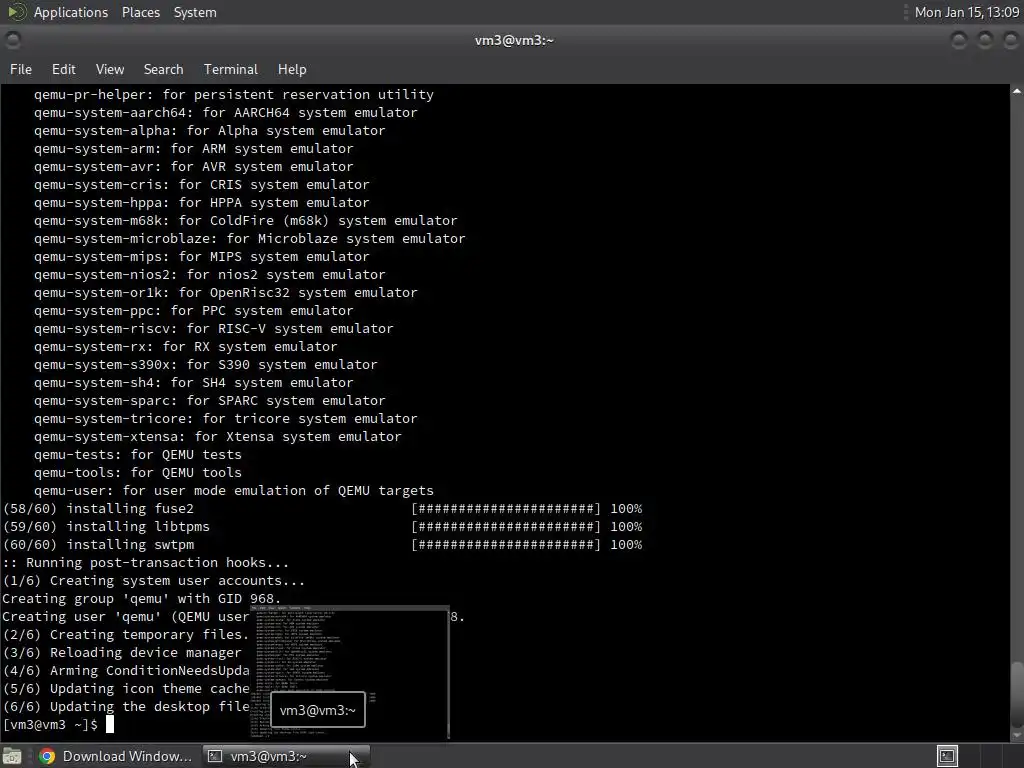Open the Edit menu
This screenshot has width=1024, height=768.
(63, 69)
